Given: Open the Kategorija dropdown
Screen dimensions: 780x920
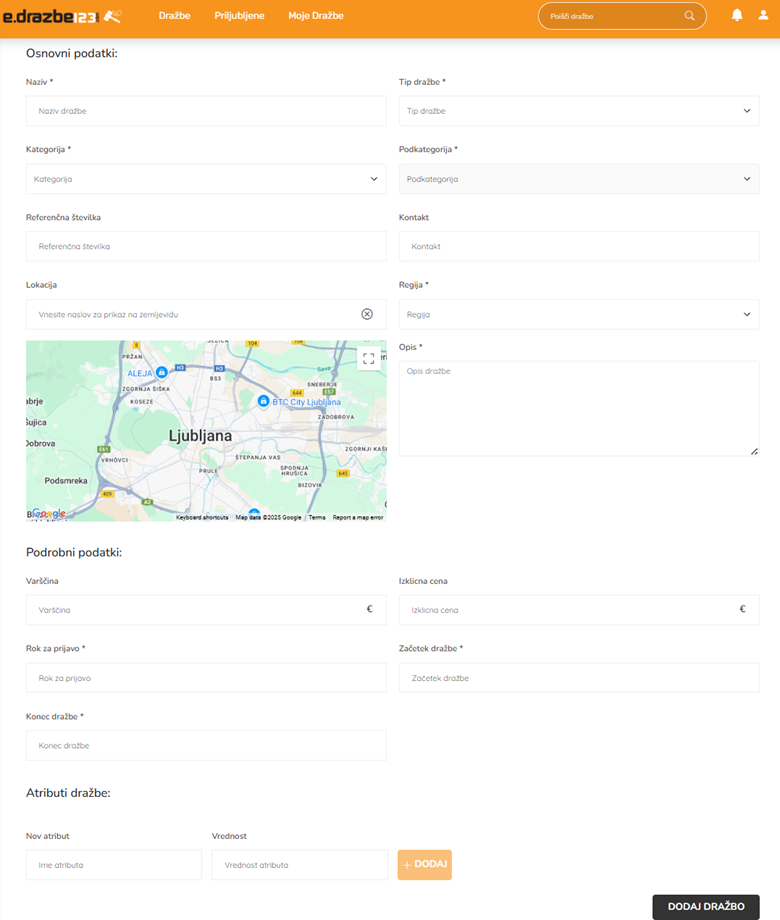Looking at the screenshot, I should pos(205,179).
